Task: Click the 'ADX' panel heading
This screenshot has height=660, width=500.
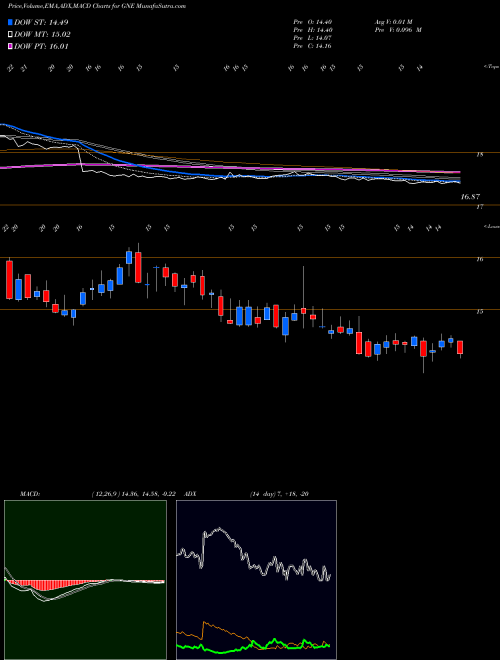Action: 190,494
